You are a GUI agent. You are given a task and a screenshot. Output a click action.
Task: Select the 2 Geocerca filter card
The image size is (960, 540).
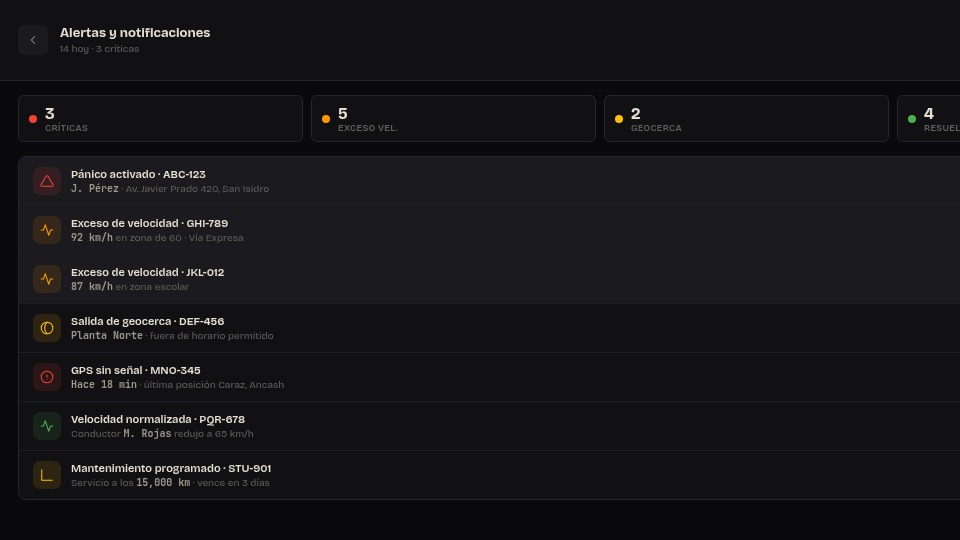[746, 119]
